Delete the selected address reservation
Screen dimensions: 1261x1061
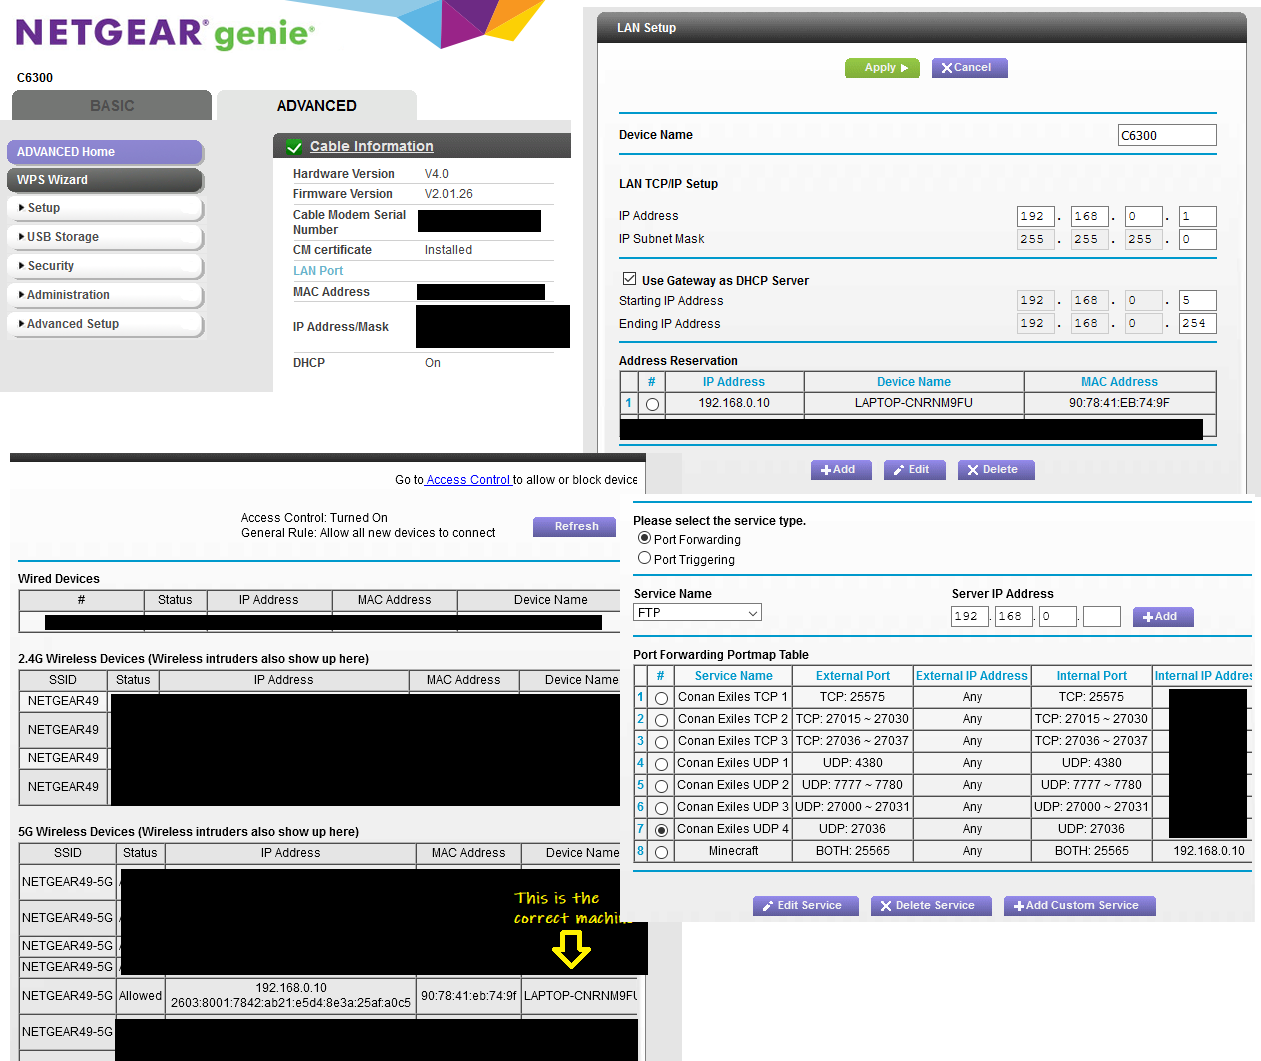(995, 470)
